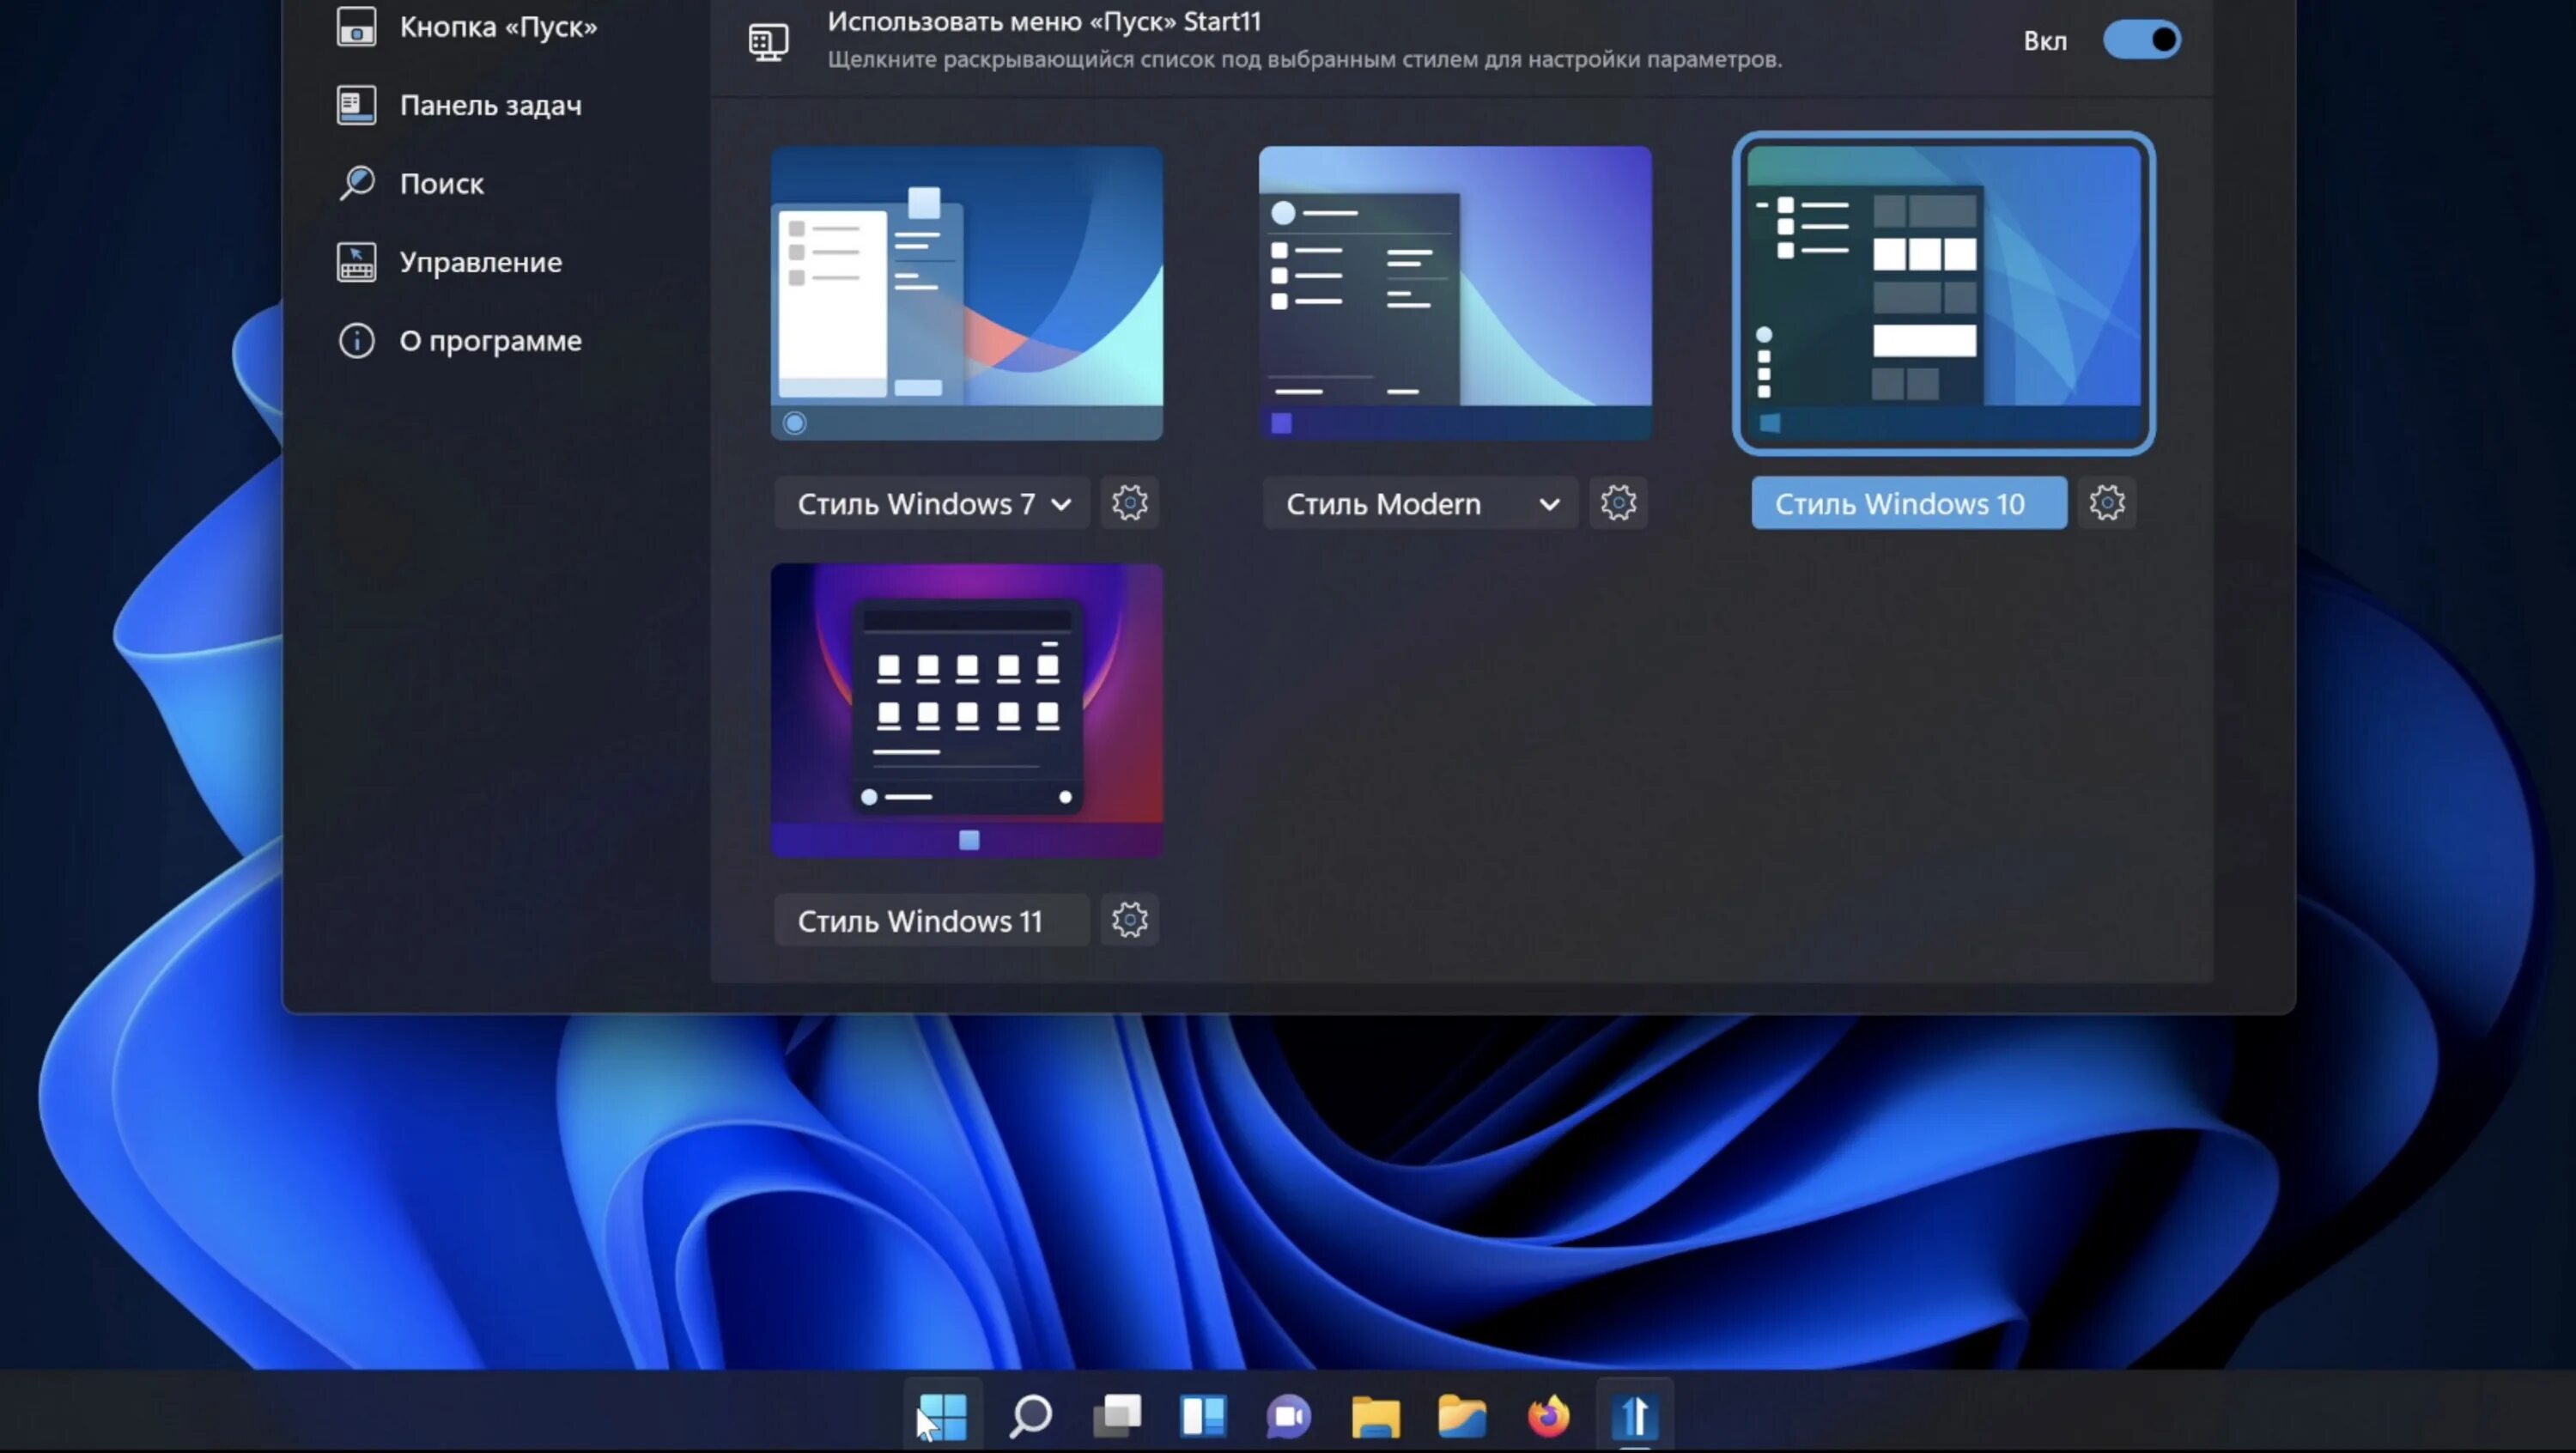Viewport: 2576px width, 1453px height.
Task: Open the Панель задач section
Action: pyautogui.click(x=490, y=105)
